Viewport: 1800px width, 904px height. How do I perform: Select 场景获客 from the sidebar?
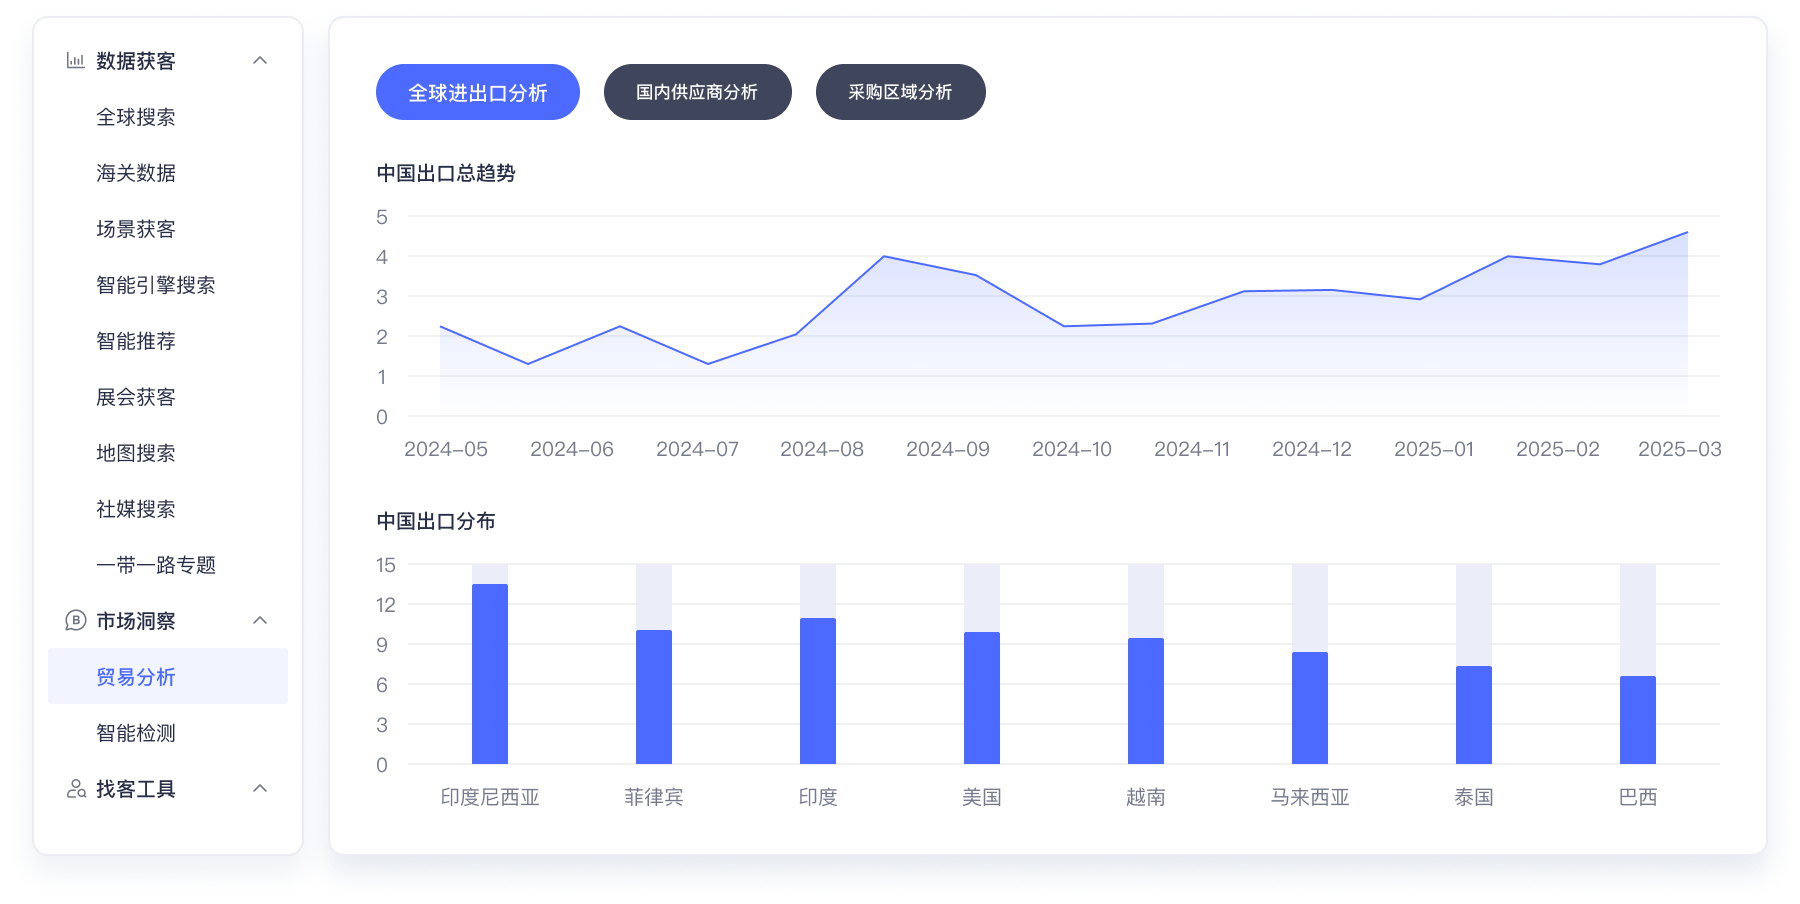pyautogui.click(x=136, y=229)
